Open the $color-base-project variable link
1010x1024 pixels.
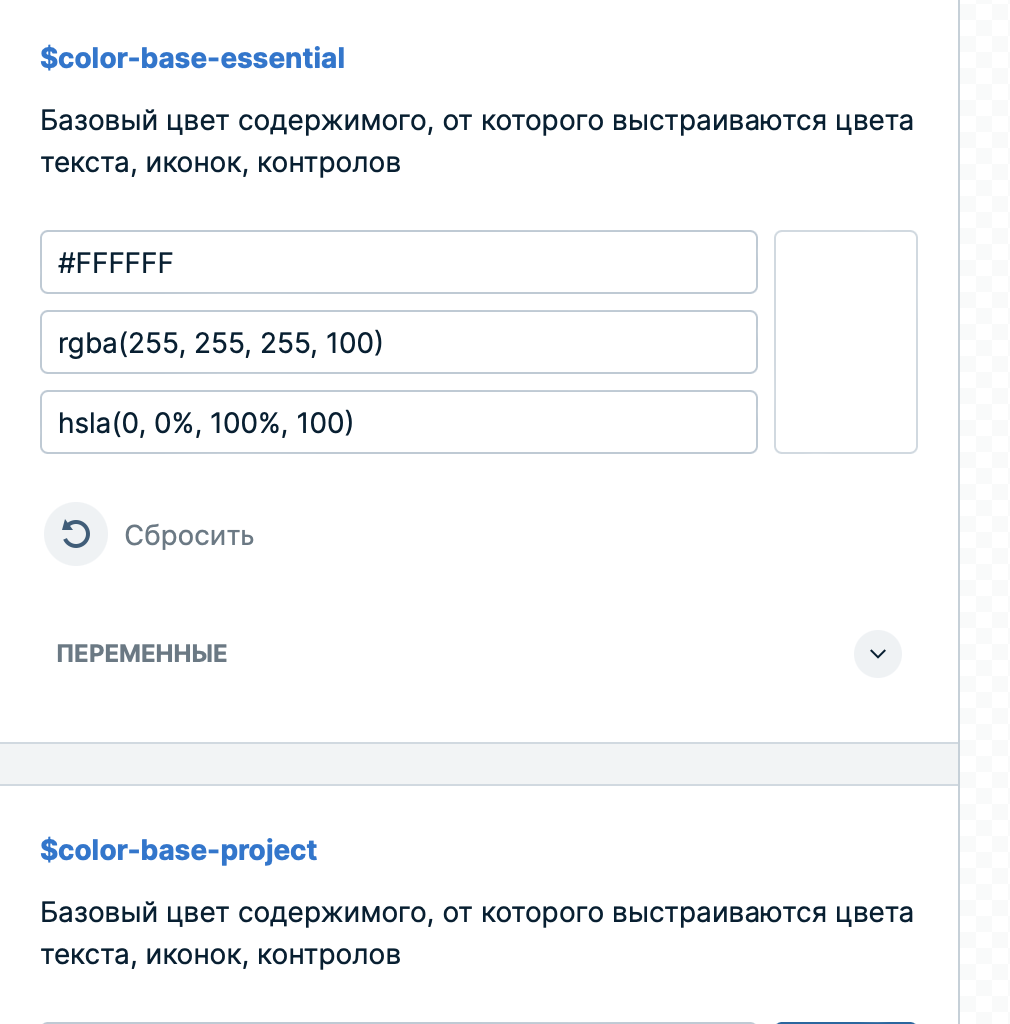pyautogui.click(x=178, y=850)
